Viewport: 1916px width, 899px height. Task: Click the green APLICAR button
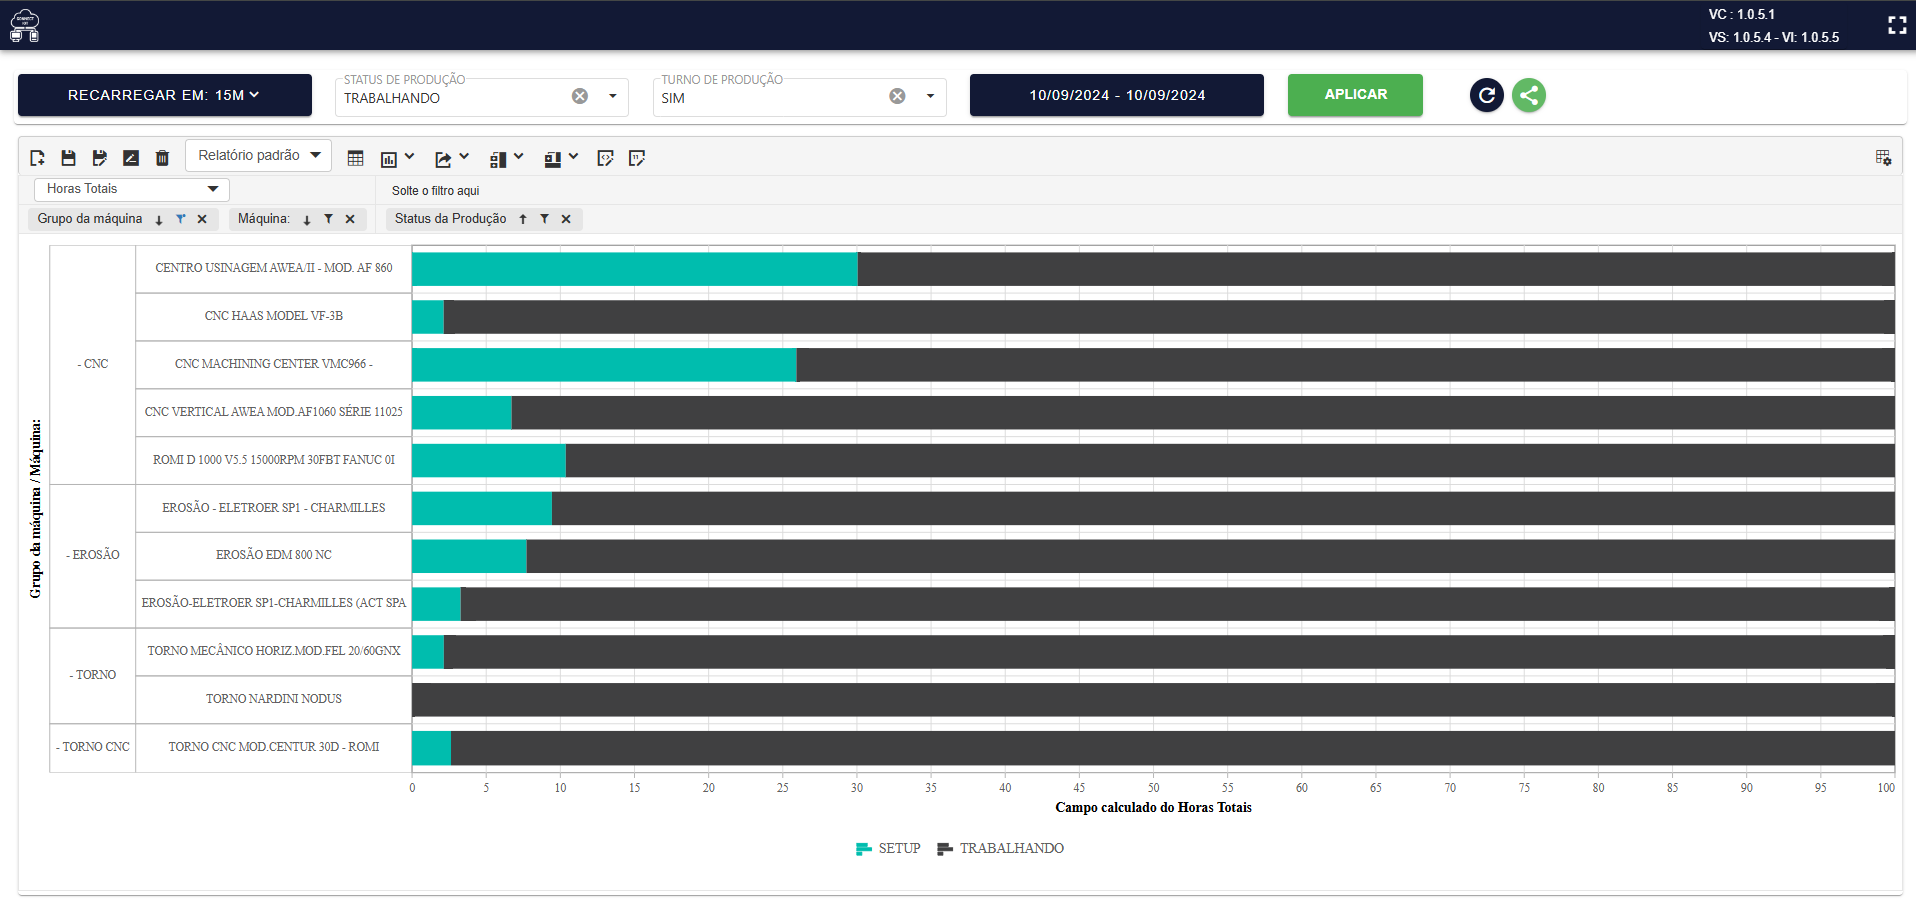1355,95
